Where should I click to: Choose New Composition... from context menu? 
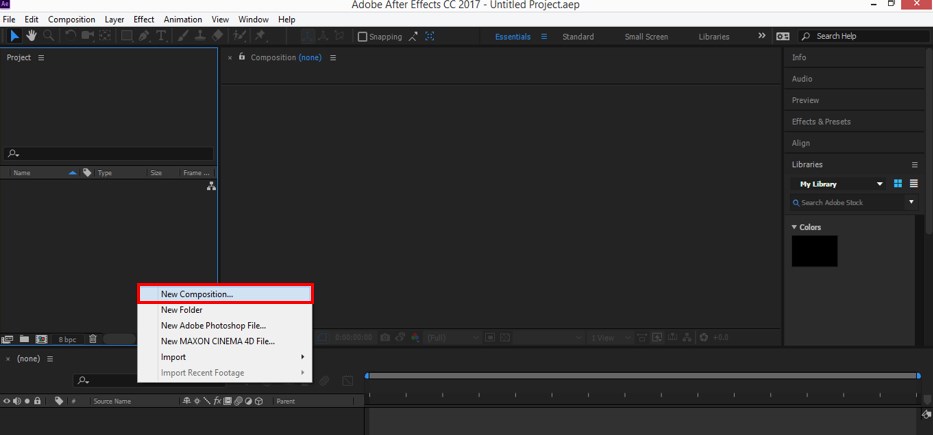coord(224,294)
